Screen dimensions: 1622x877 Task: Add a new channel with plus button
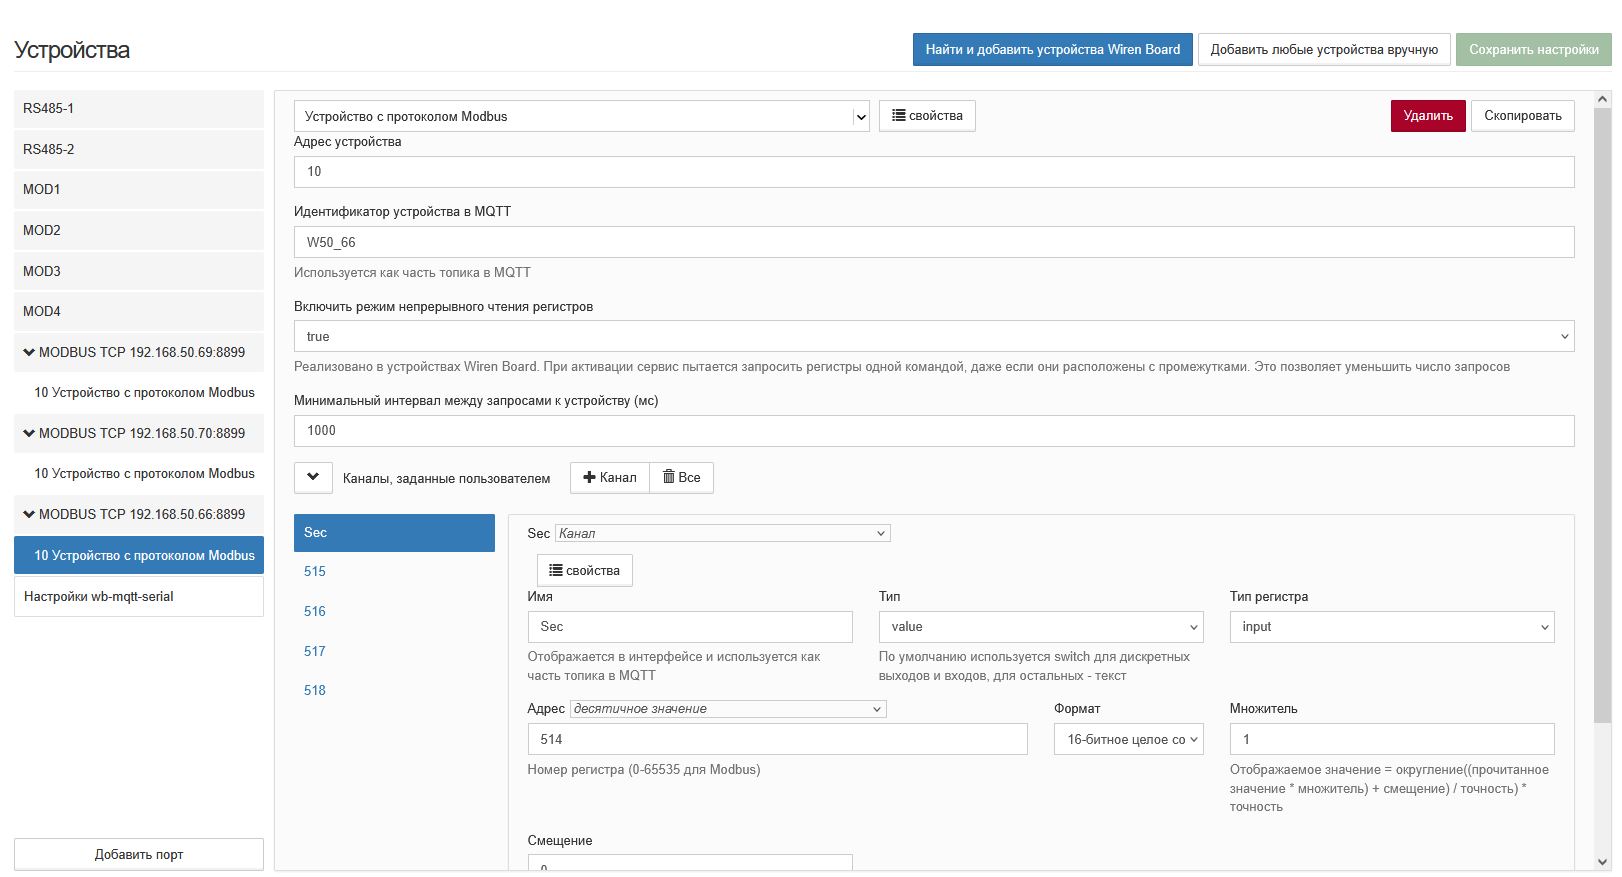point(609,478)
